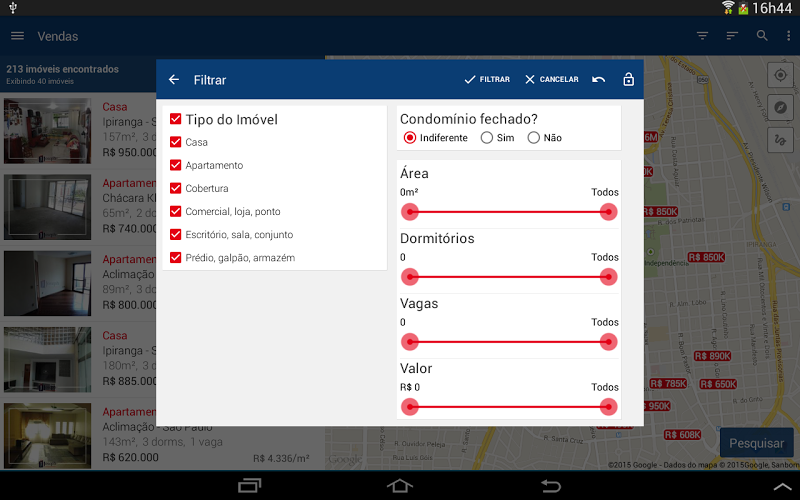Image resolution: width=800 pixels, height=500 pixels.
Task: Uncheck Prédio, galpão, armazém checkbox
Action: coord(176,258)
